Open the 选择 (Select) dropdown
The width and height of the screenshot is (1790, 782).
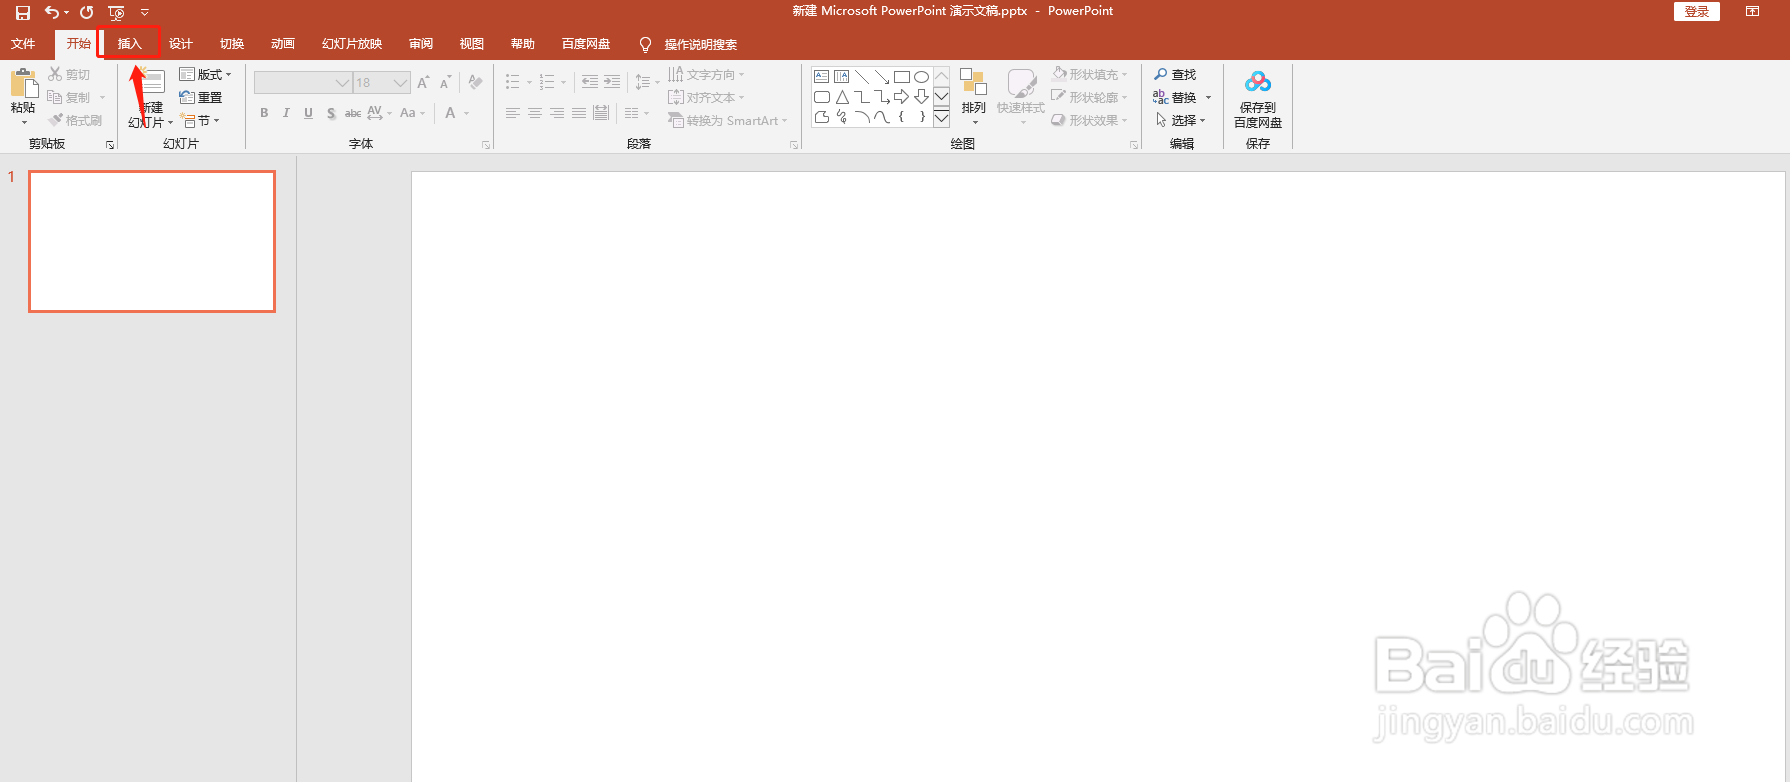click(x=1180, y=120)
